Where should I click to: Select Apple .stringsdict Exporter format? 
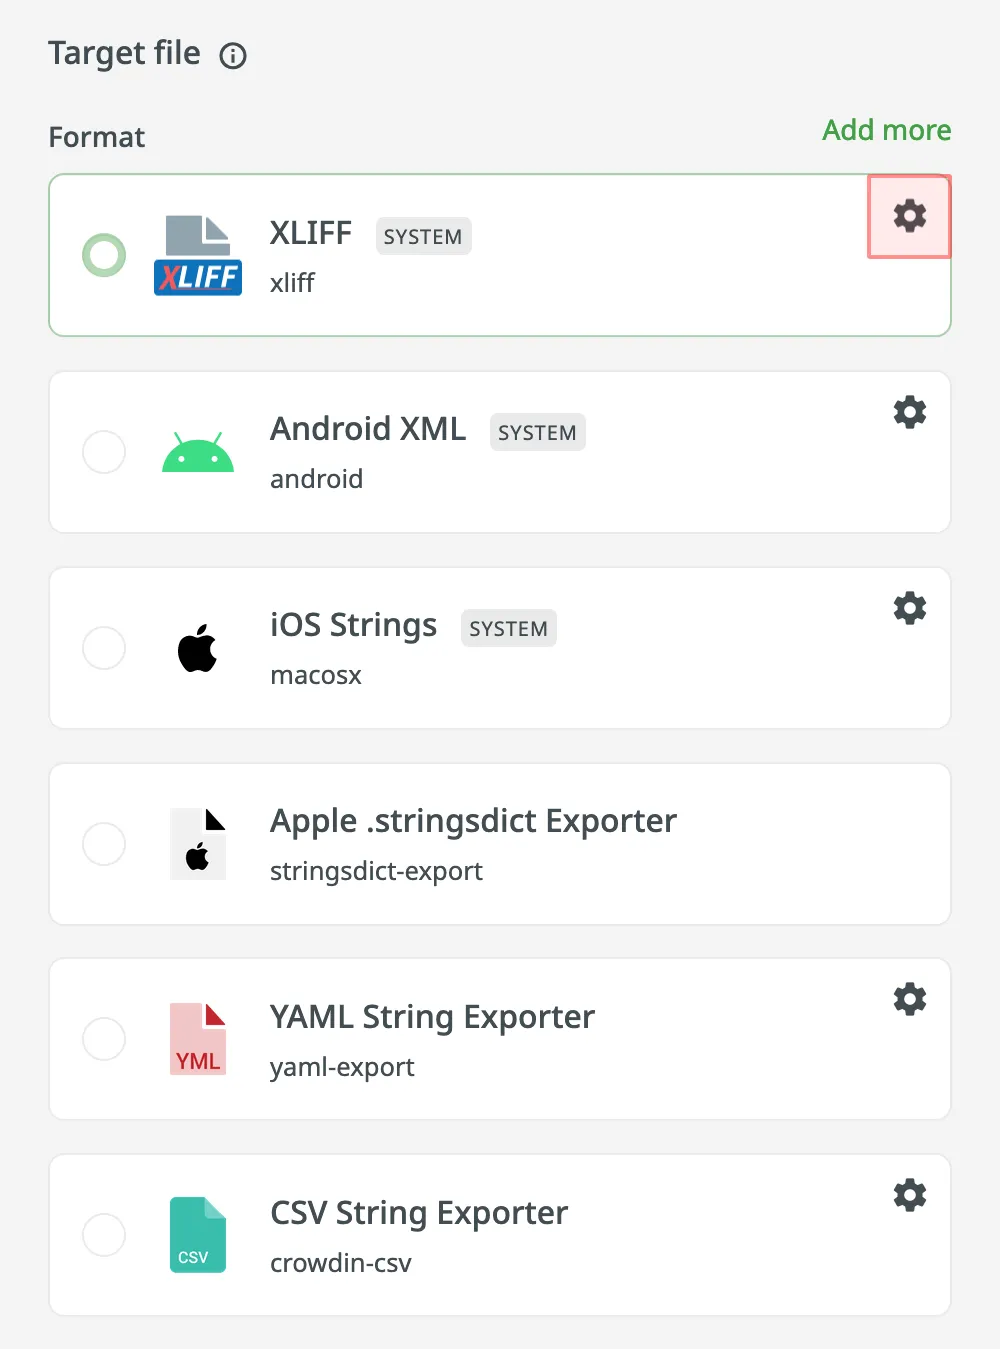(x=104, y=844)
